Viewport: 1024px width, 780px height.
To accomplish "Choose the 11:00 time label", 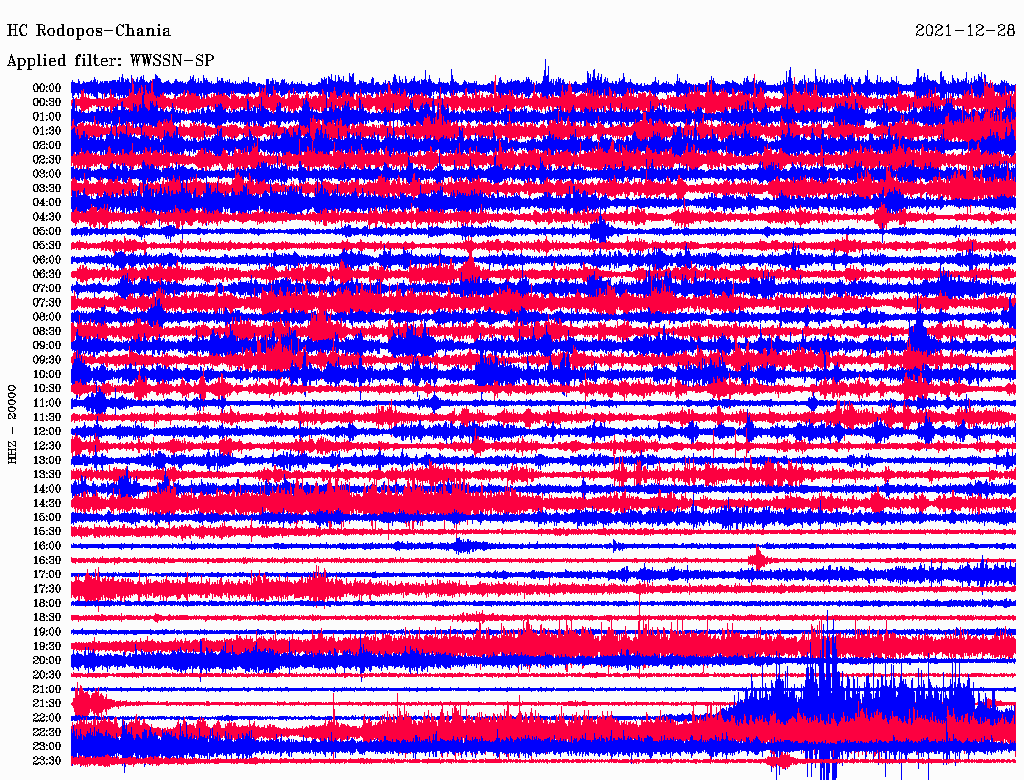I will tap(47, 402).
